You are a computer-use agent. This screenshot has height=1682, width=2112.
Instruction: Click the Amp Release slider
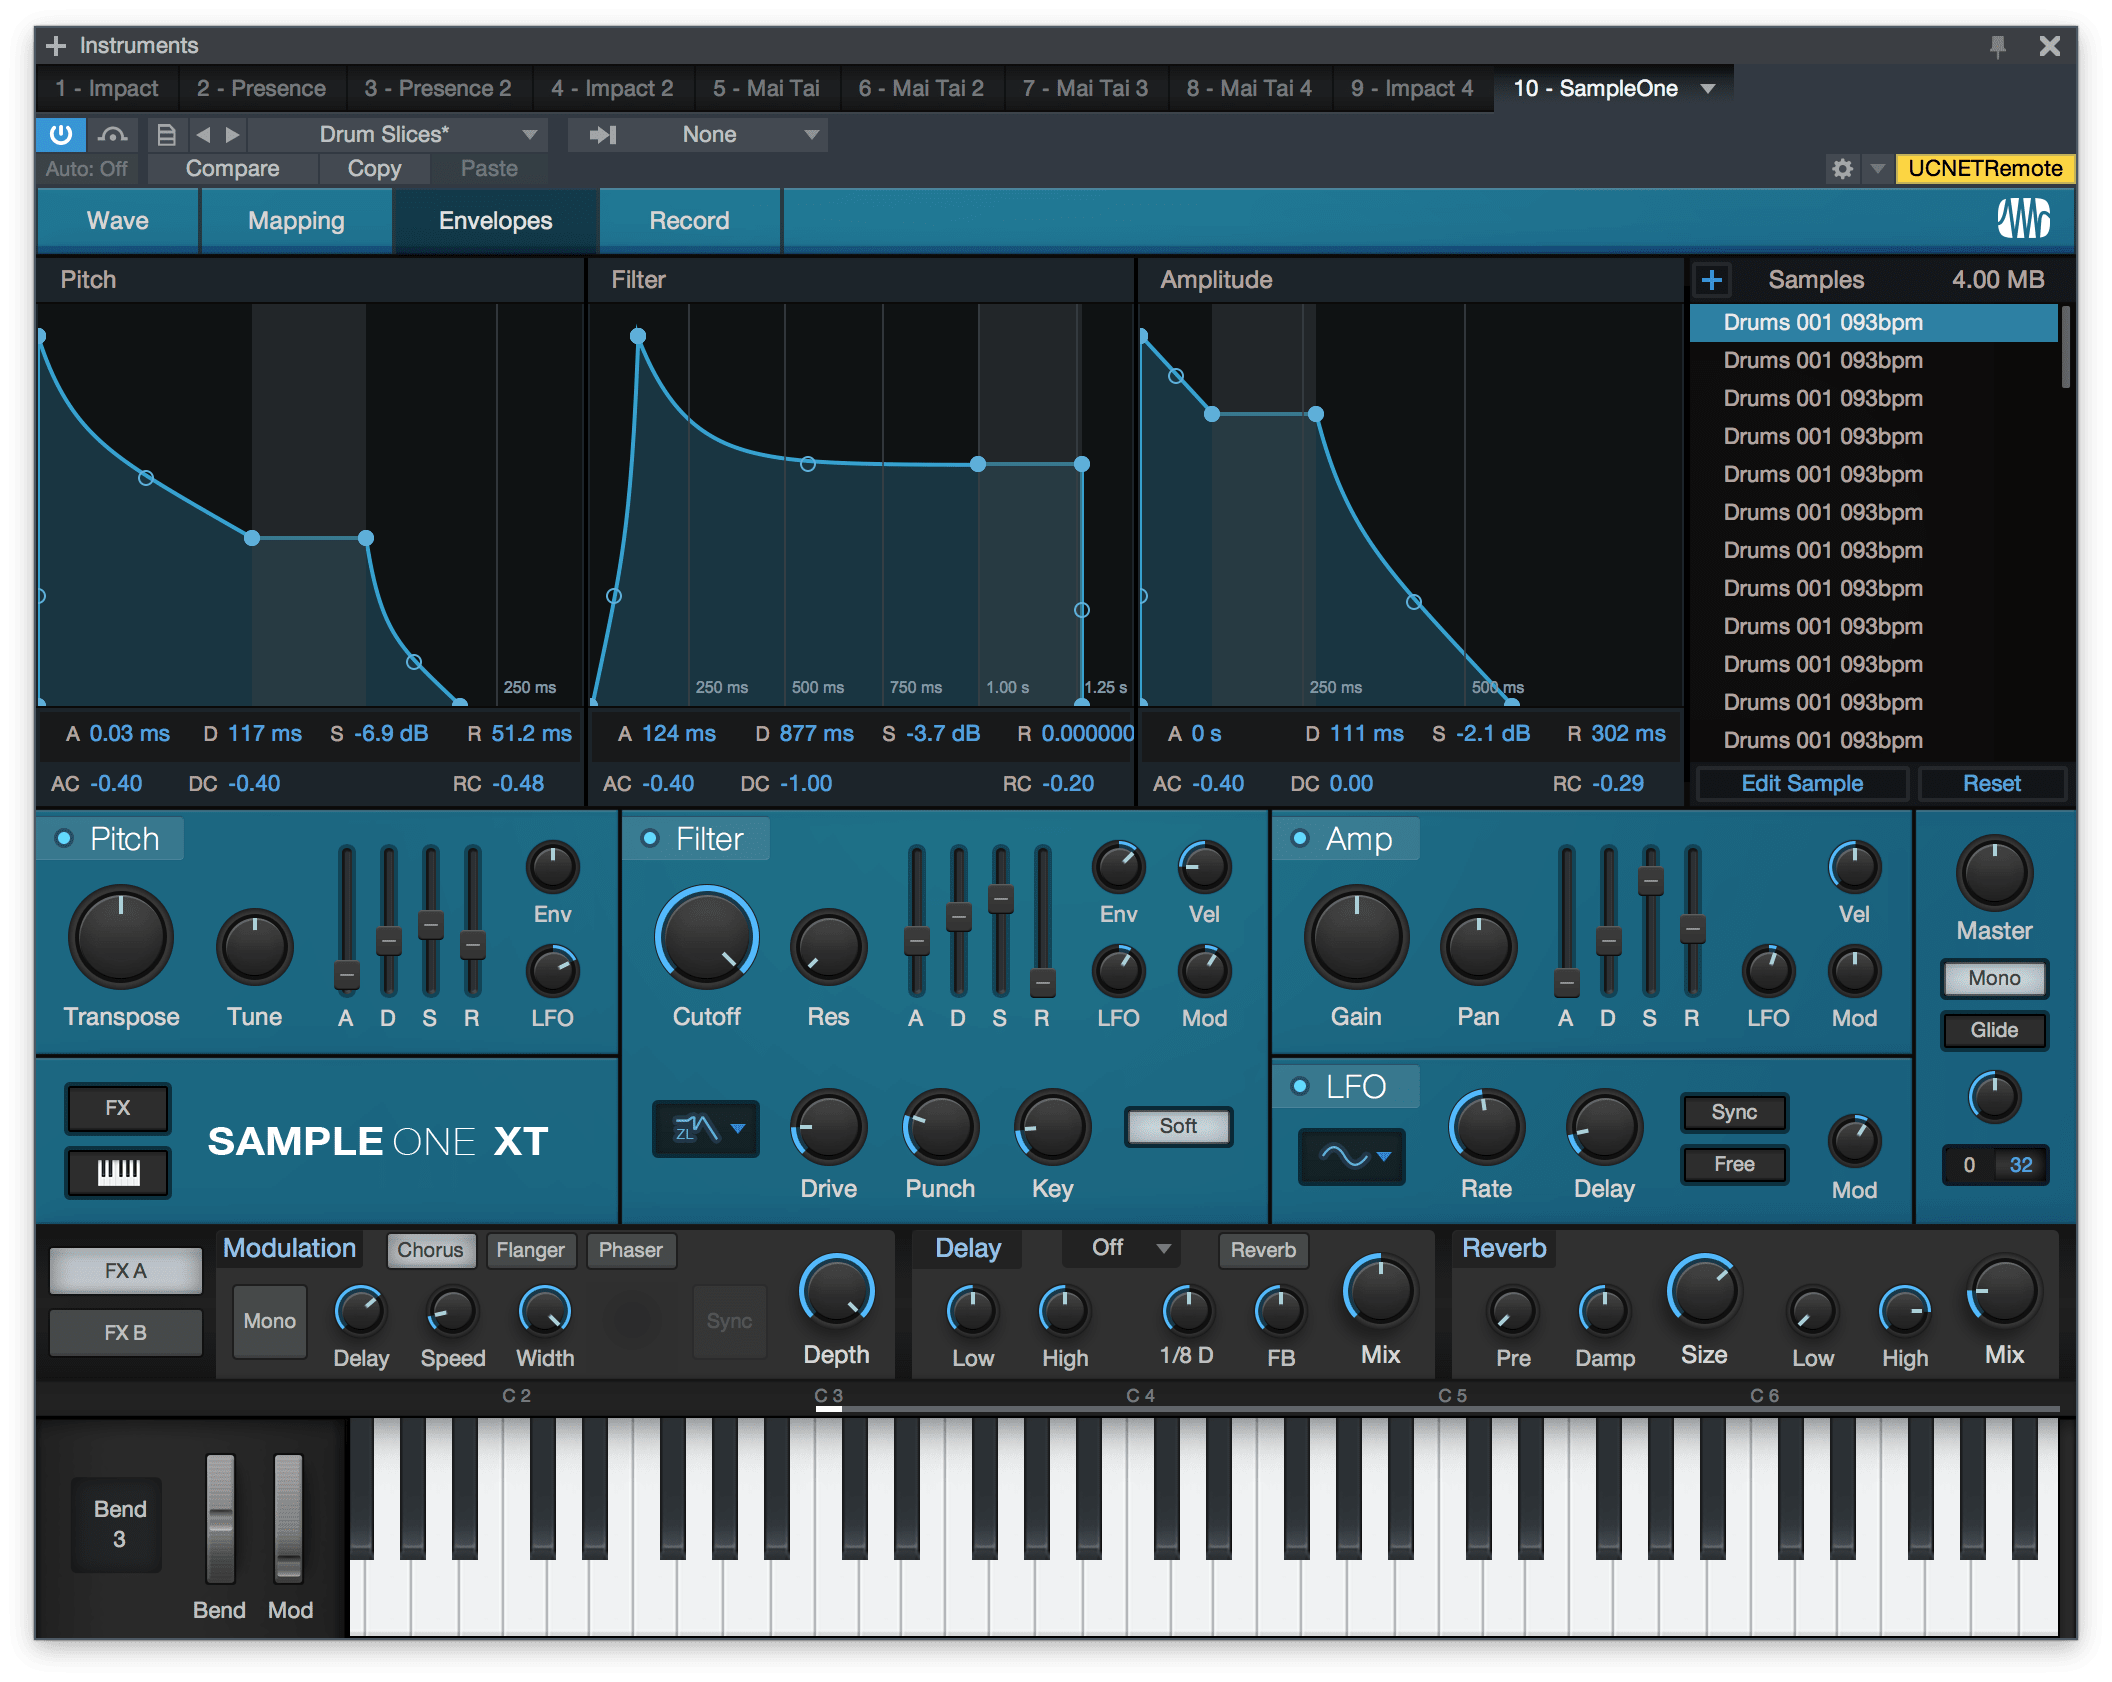tap(1692, 921)
